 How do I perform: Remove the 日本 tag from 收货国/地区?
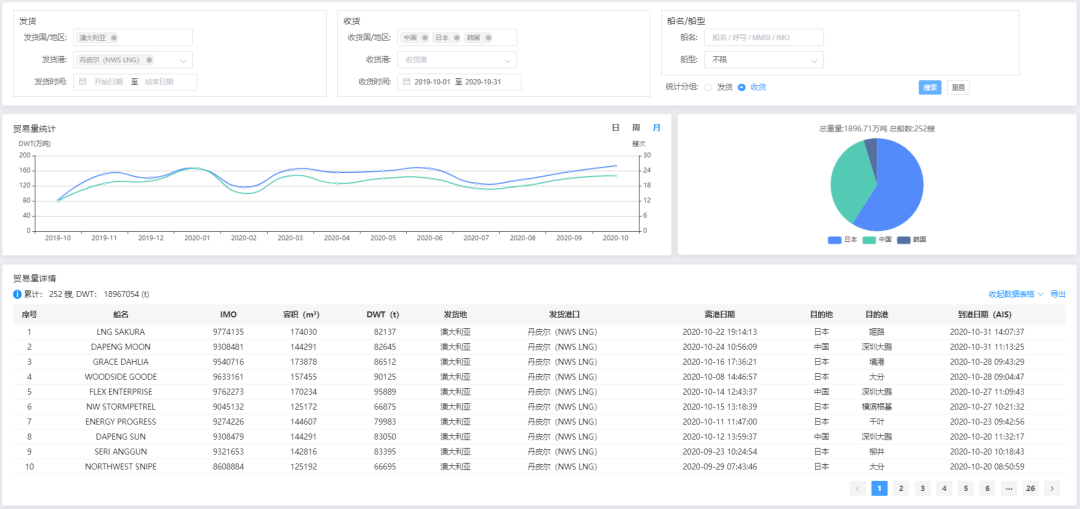point(457,37)
